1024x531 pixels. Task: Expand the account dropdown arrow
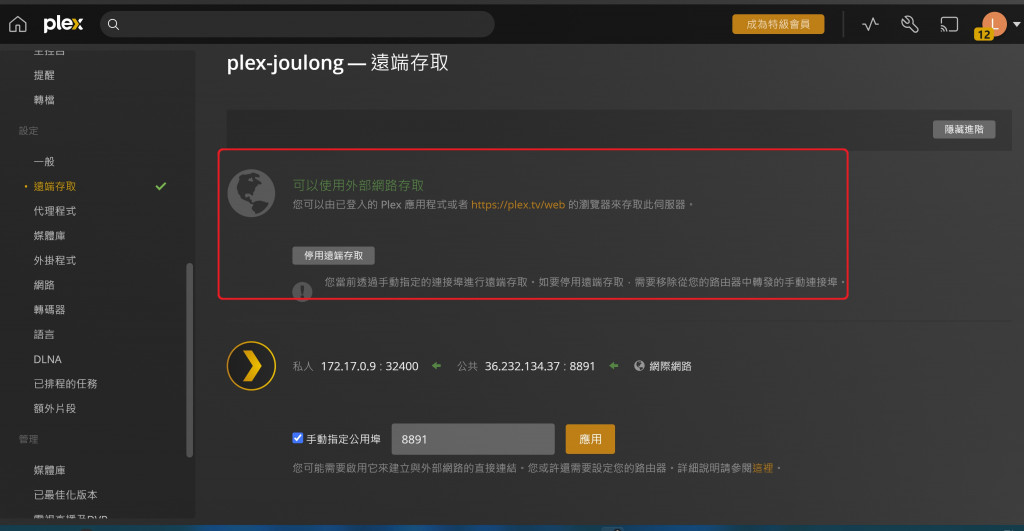[1016, 24]
